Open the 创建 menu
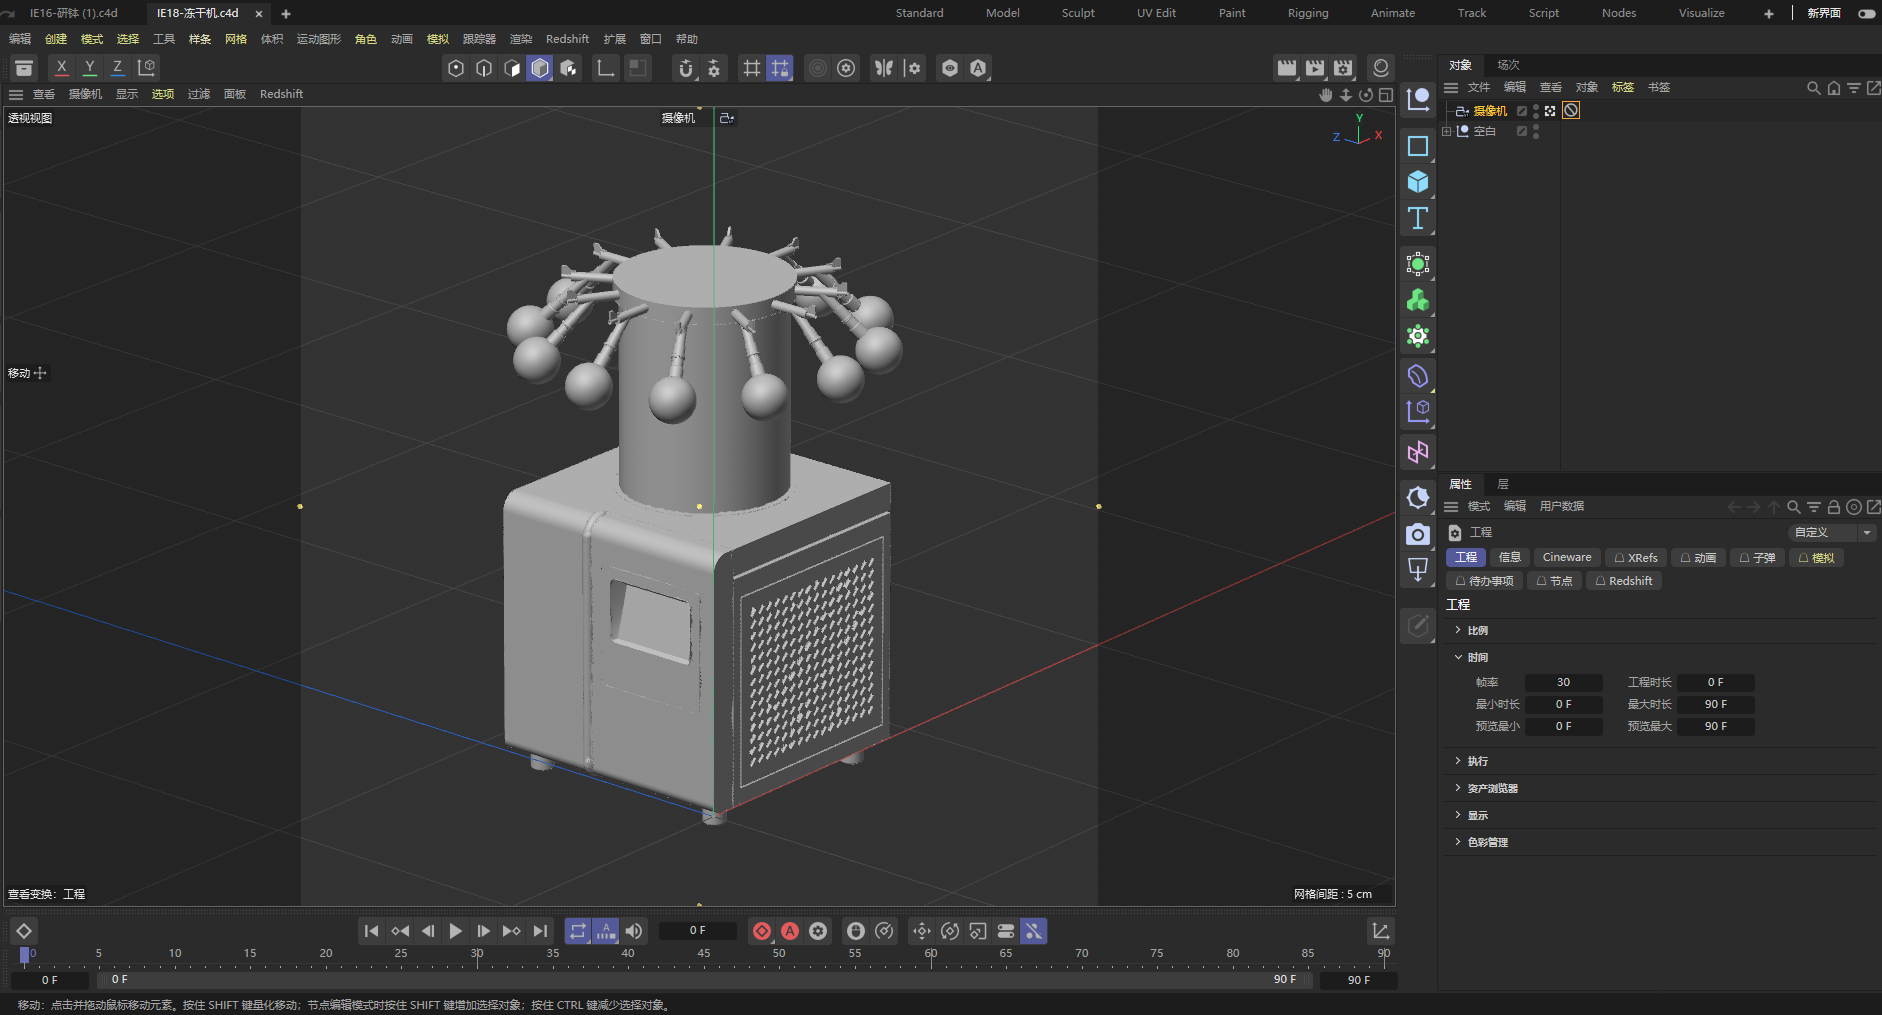This screenshot has width=1882, height=1015. coord(56,39)
